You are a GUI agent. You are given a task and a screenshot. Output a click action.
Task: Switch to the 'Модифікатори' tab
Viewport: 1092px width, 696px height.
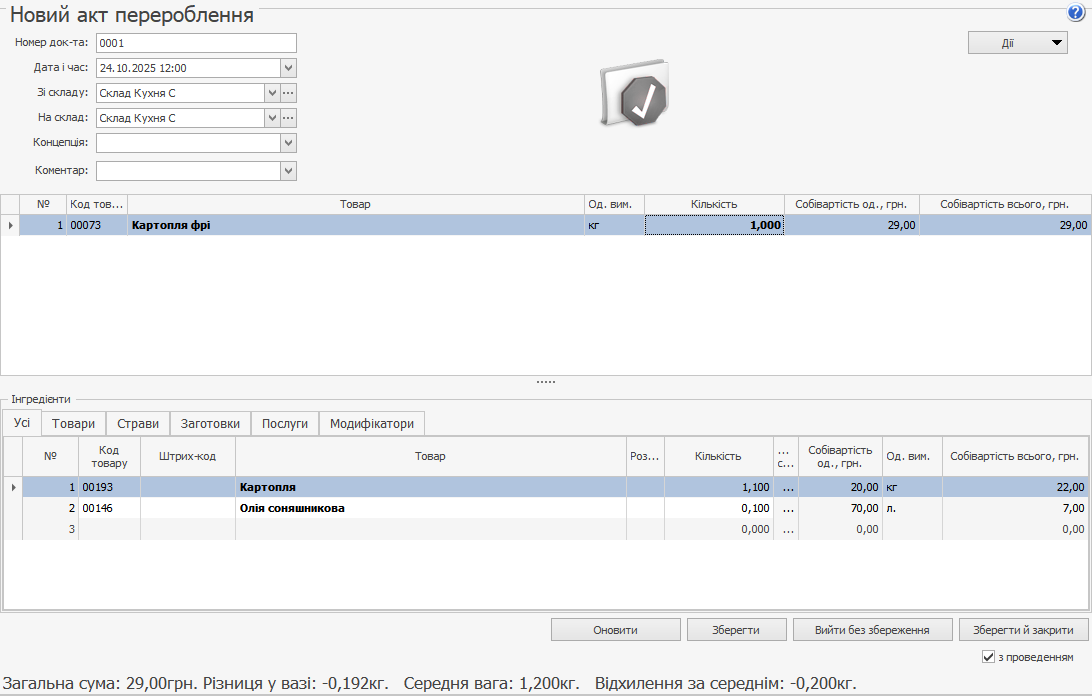pos(371,423)
